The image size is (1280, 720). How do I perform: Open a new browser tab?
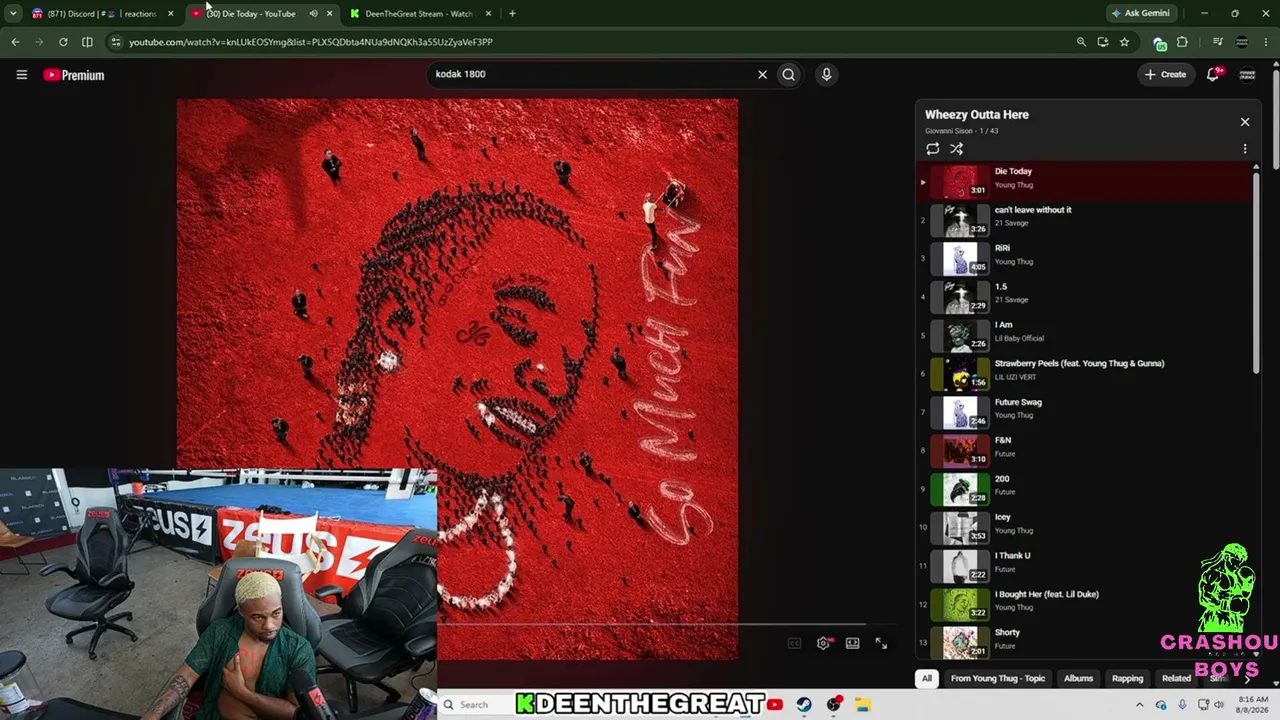[x=512, y=13]
